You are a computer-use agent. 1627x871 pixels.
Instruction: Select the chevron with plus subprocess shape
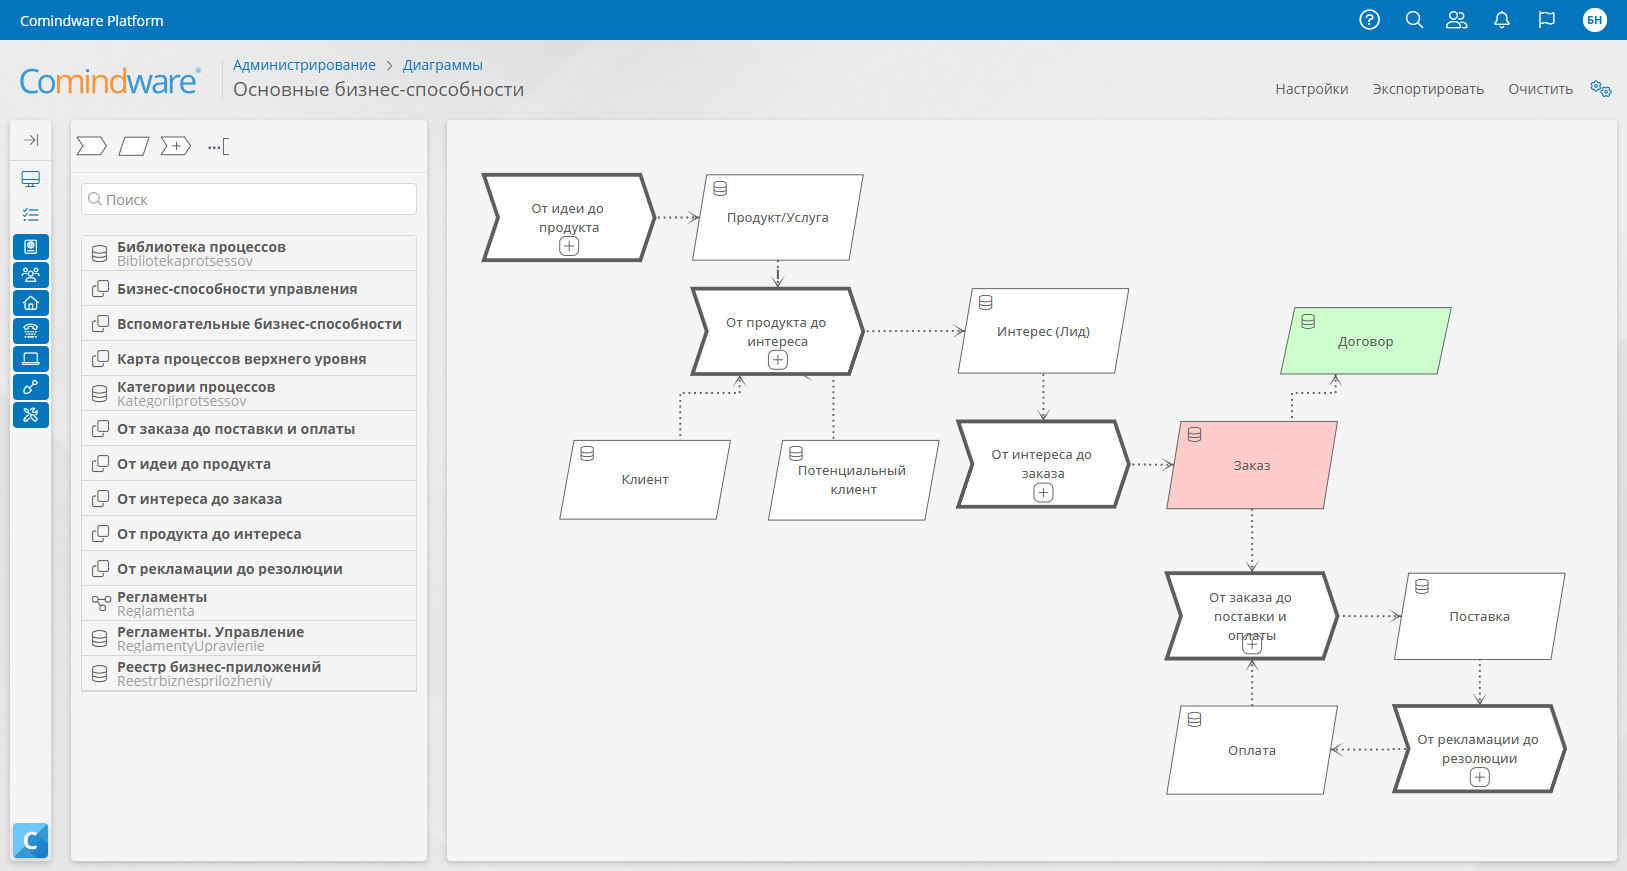pyautogui.click(x=176, y=147)
